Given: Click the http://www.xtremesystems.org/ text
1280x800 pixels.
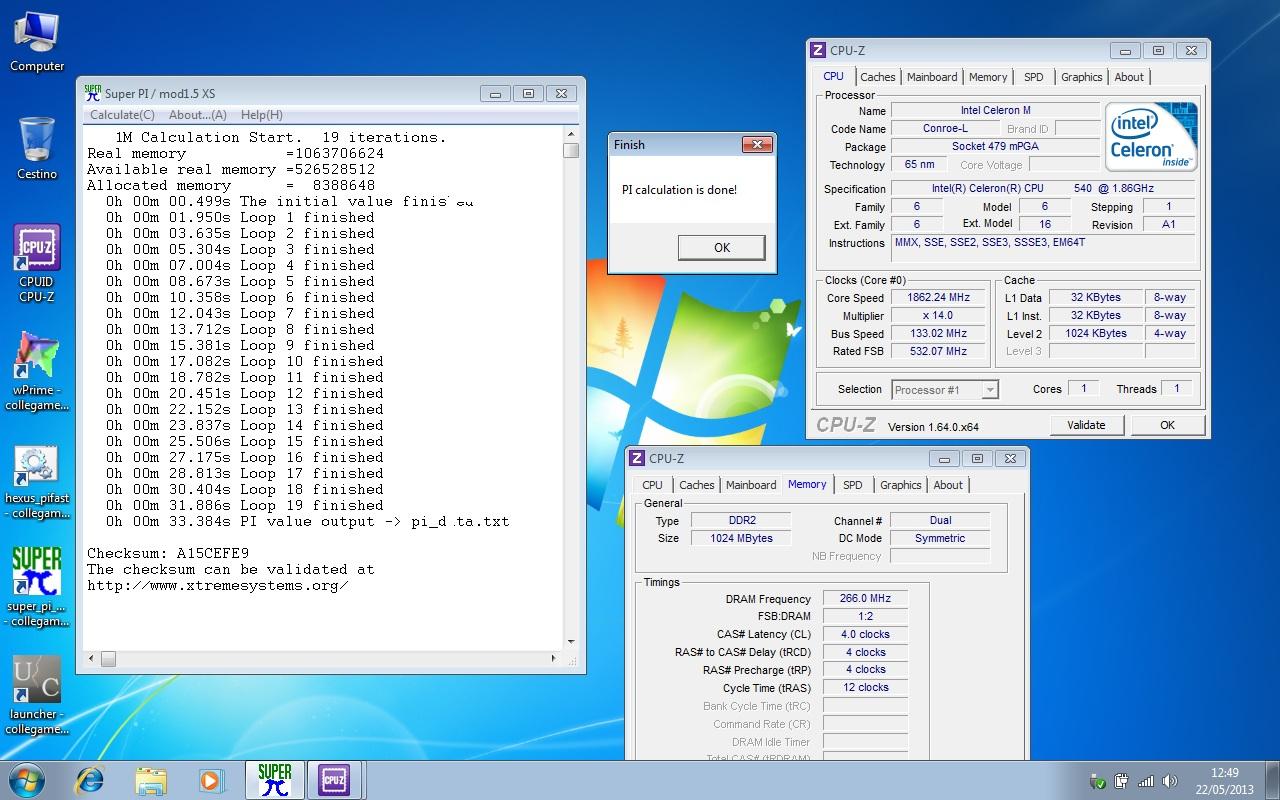Looking at the screenshot, I should click(x=218, y=585).
